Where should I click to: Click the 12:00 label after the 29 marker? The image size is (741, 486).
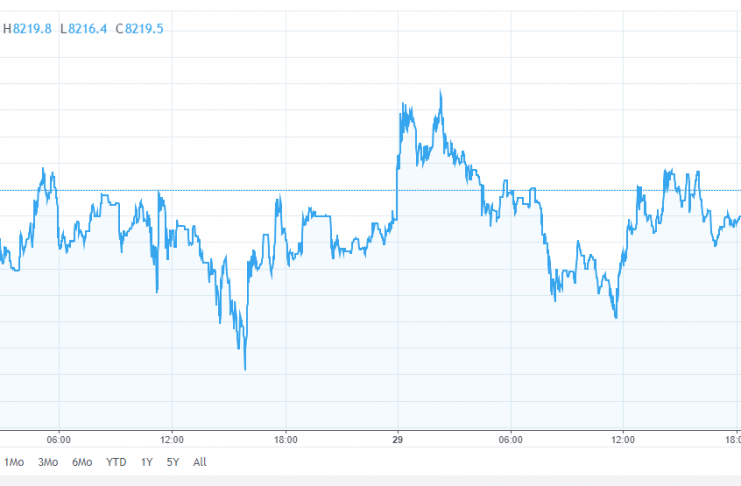click(x=623, y=439)
